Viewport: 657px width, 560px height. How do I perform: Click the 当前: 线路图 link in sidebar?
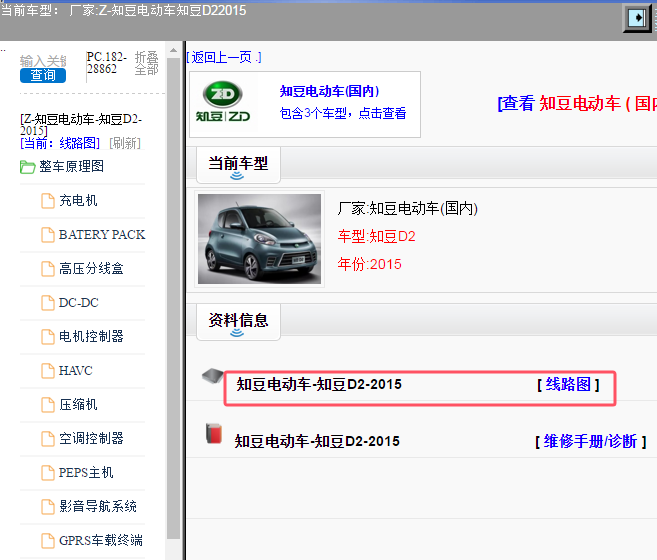coord(60,143)
